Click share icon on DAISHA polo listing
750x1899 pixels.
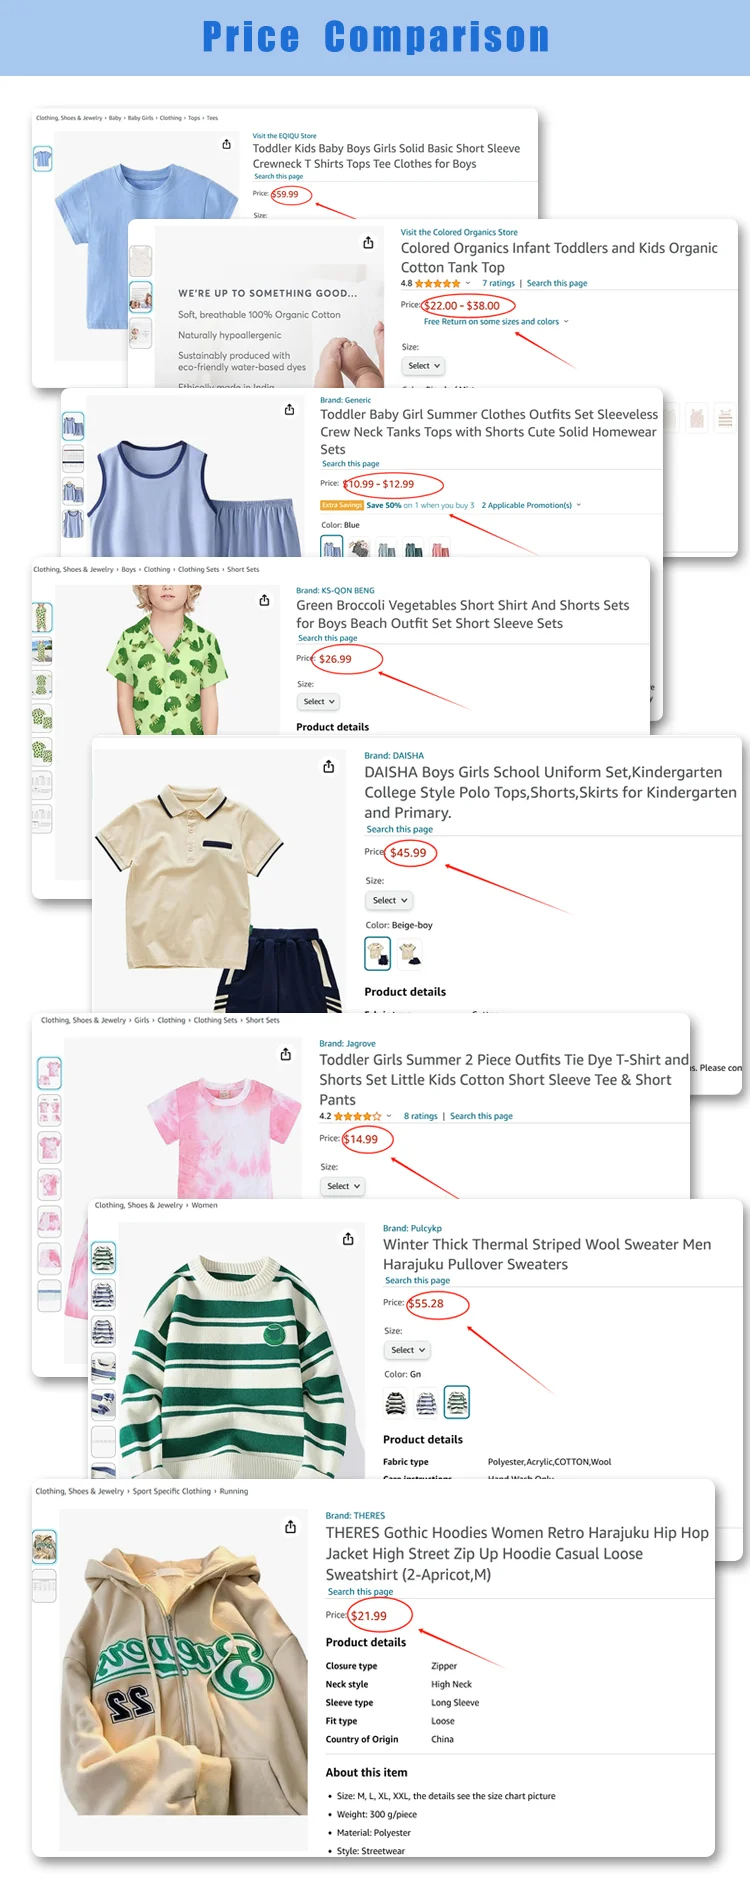pyautogui.click(x=328, y=767)
